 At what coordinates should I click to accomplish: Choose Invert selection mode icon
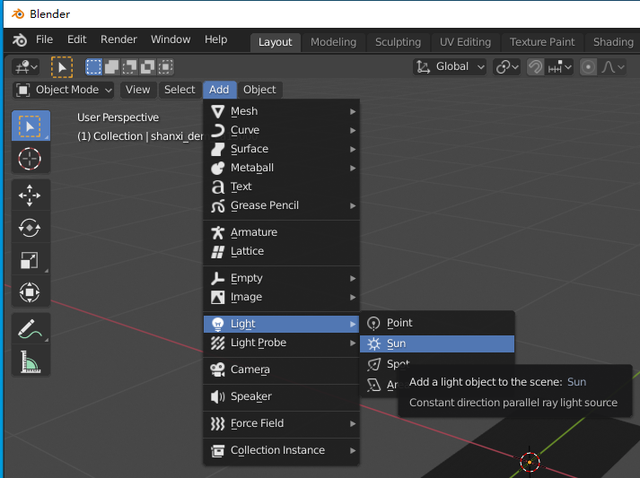(x=147, y=67)
